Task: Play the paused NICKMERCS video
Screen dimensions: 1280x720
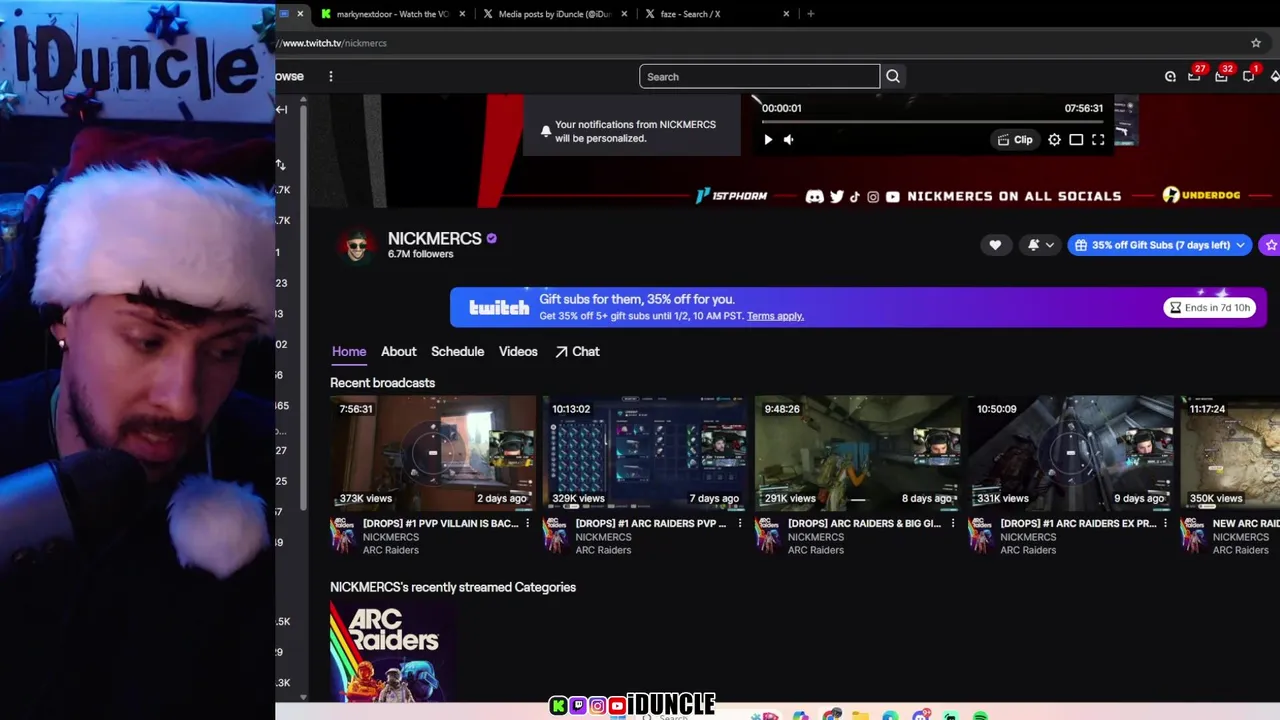Action: point(768,140)
